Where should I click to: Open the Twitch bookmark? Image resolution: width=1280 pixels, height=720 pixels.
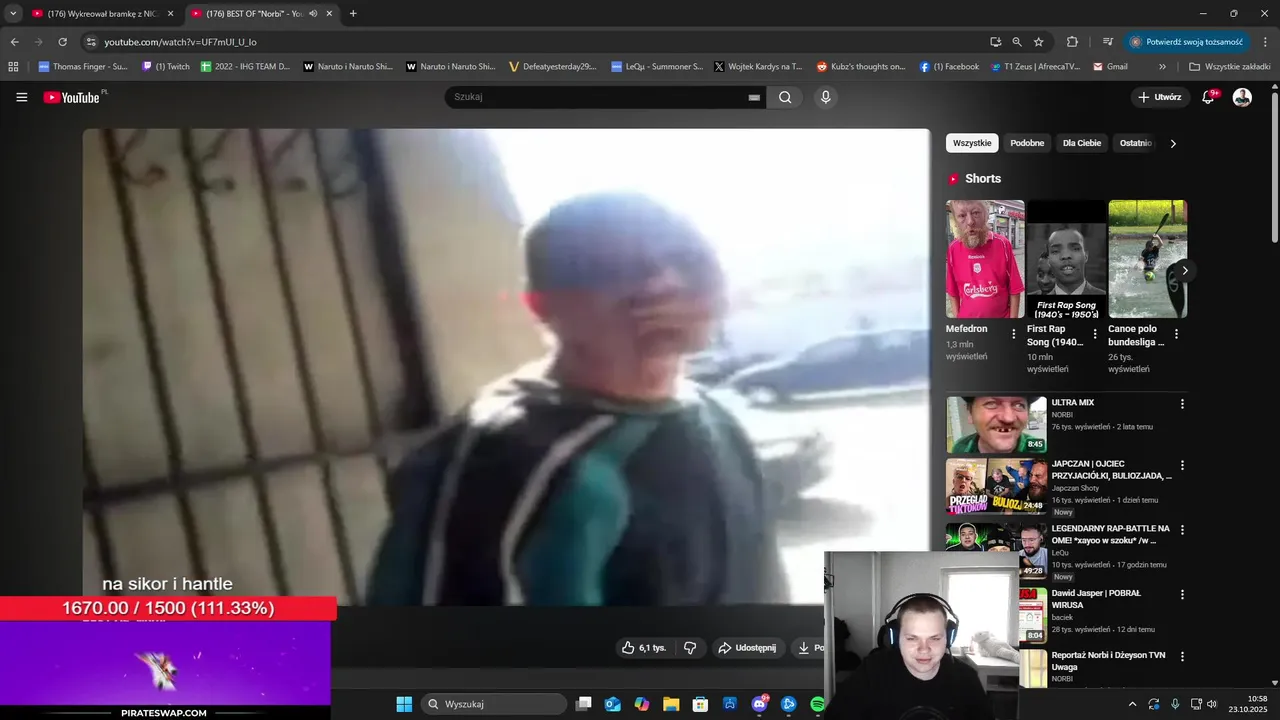tap(166, 67)
